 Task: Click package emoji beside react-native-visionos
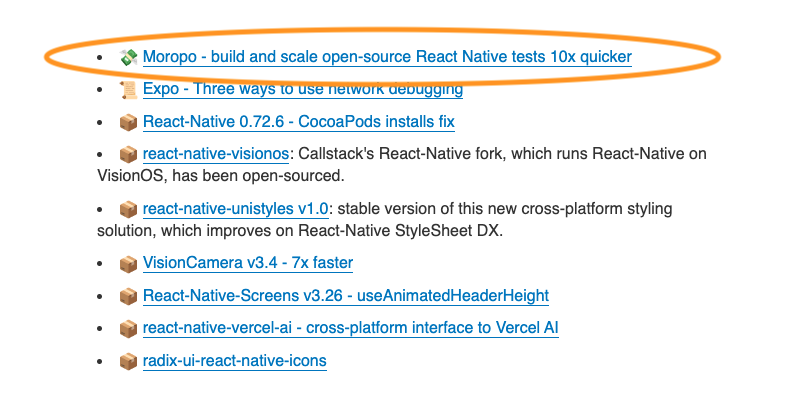tap(128, 154)
